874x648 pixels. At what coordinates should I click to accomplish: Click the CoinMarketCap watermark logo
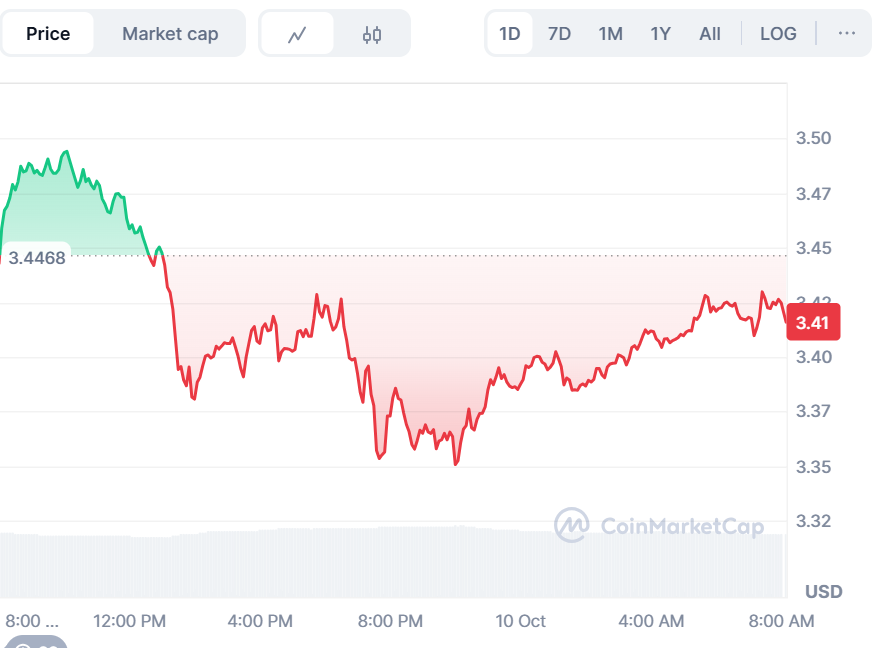573,524
